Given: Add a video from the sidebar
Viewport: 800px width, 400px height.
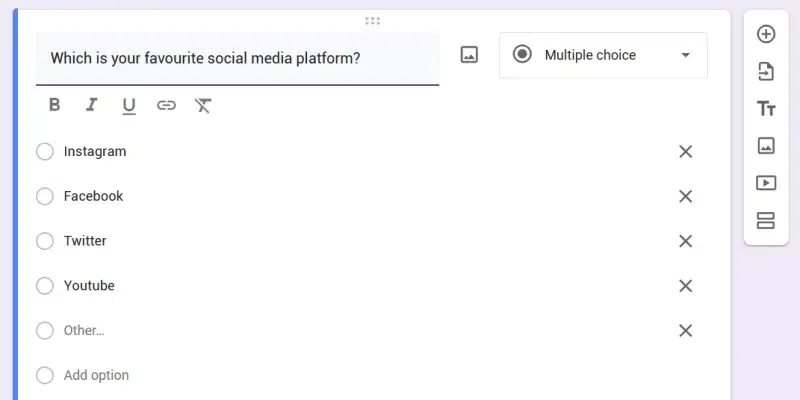Looking at the screenshot, I should (x=766, y=183).
